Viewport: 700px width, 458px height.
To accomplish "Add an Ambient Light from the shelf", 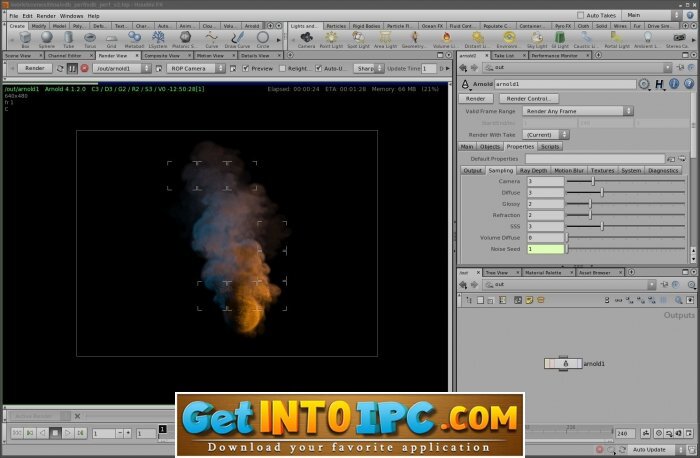I will (647, 39).
